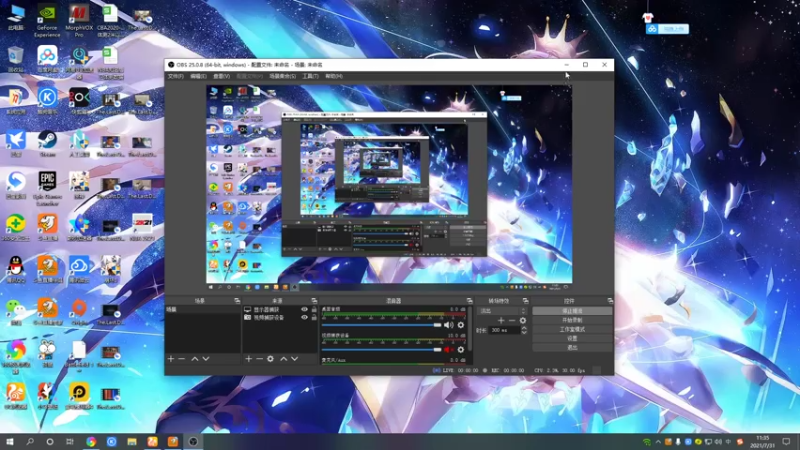Lock the video capture device source
The height and width of the screenshot is (450, 800).
[314, 317]
